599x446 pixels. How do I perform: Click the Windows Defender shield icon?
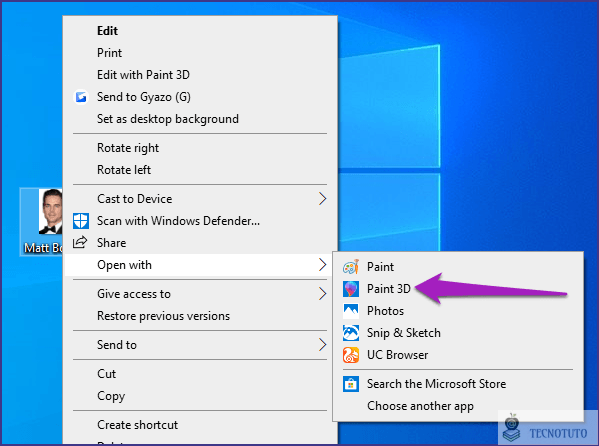pos(81,221)
